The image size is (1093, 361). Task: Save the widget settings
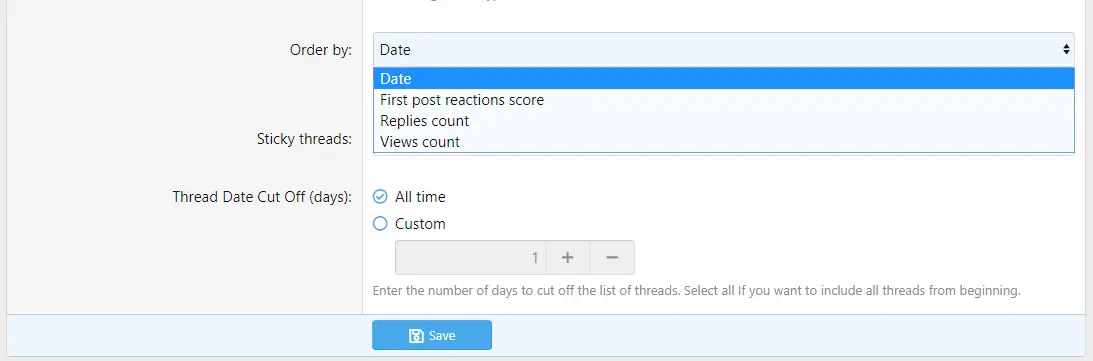click(x=431, y=335)
